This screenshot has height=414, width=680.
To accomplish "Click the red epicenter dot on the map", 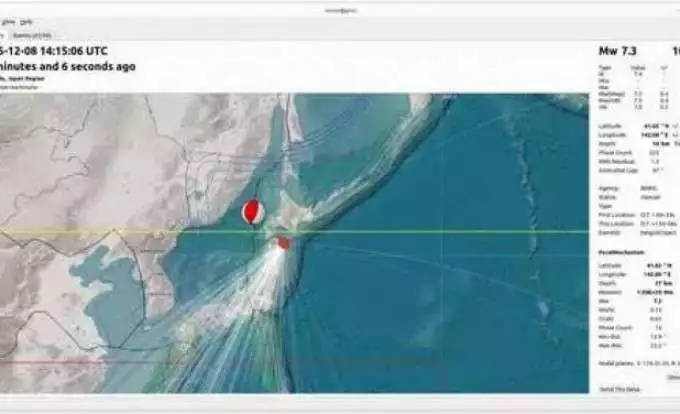I will coord(283,243).
